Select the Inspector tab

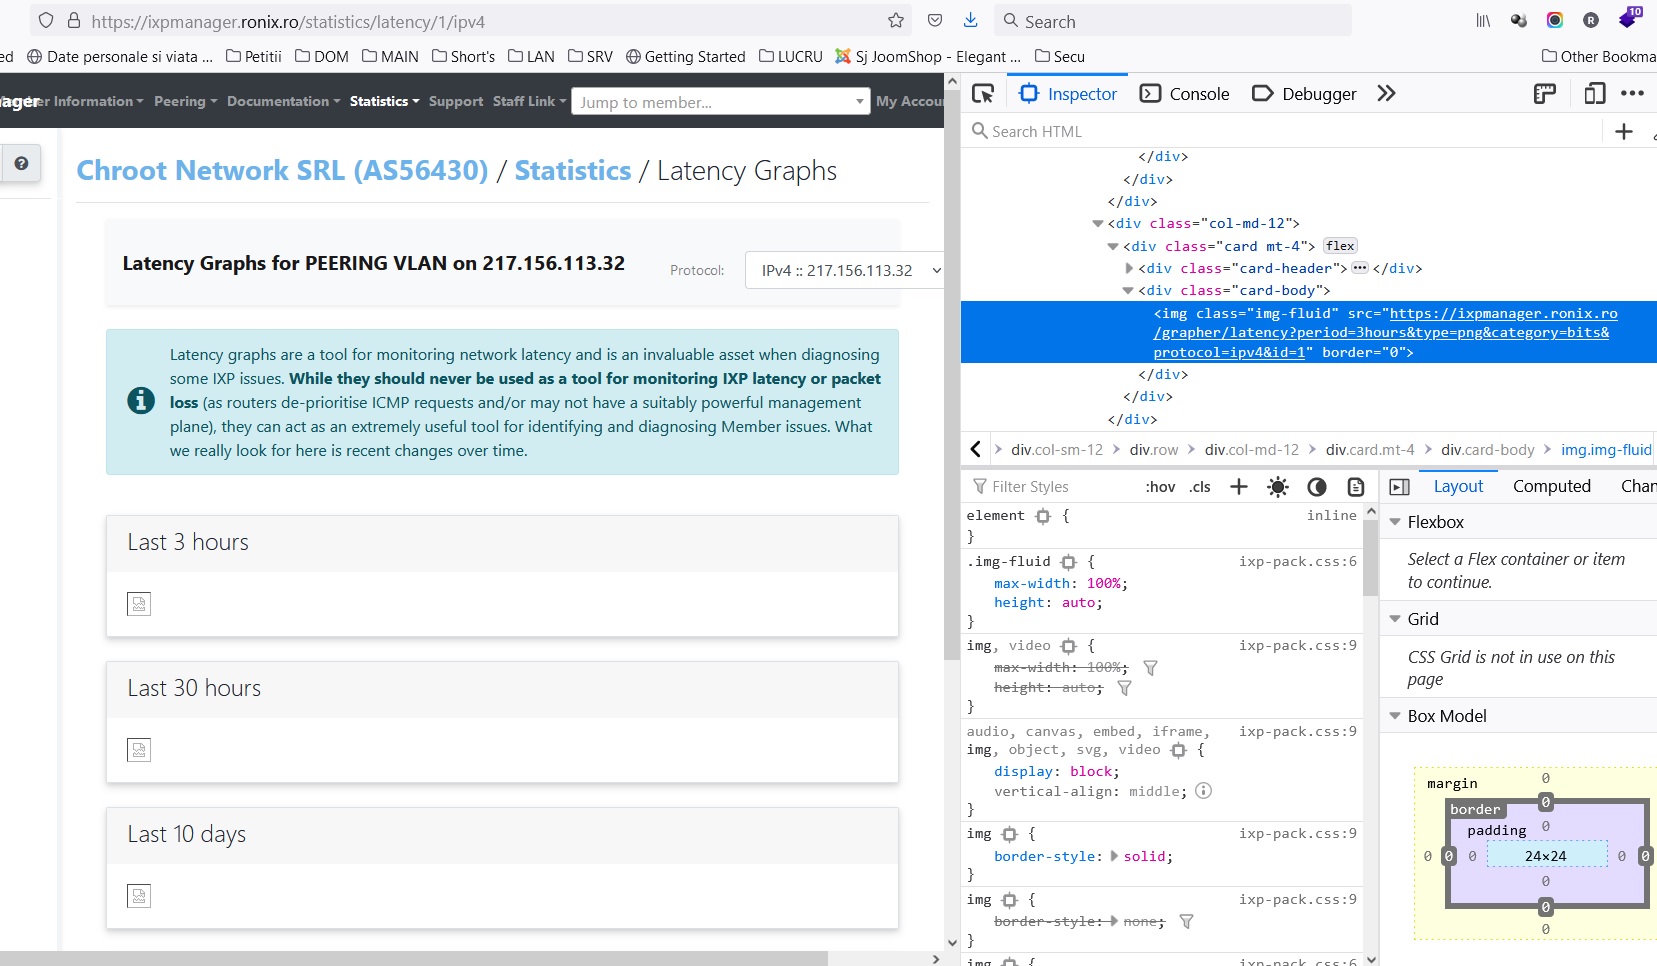point(1068,94)
